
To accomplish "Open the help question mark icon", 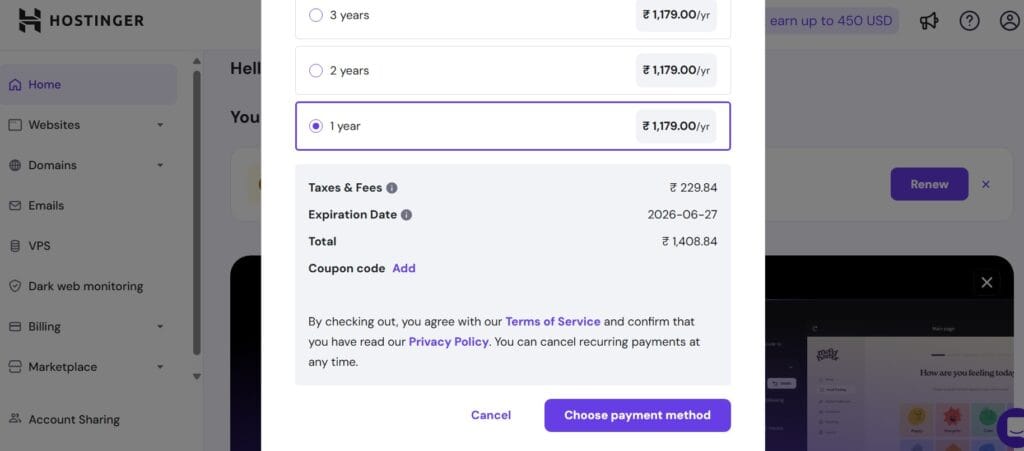I will (969, 21).
